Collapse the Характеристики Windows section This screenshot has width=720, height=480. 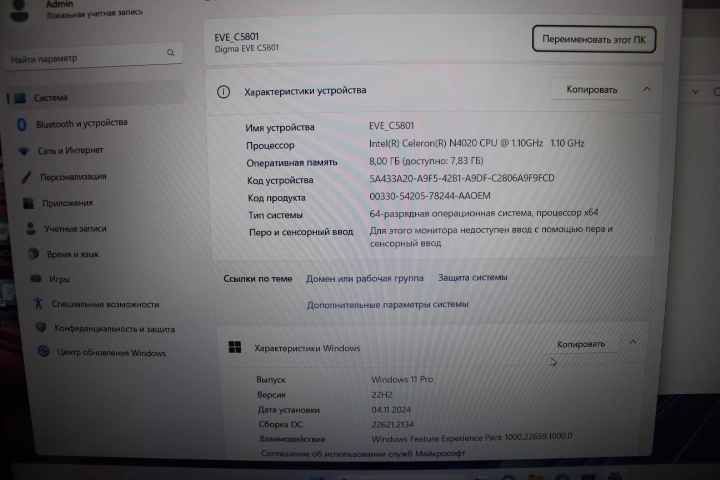633,342
